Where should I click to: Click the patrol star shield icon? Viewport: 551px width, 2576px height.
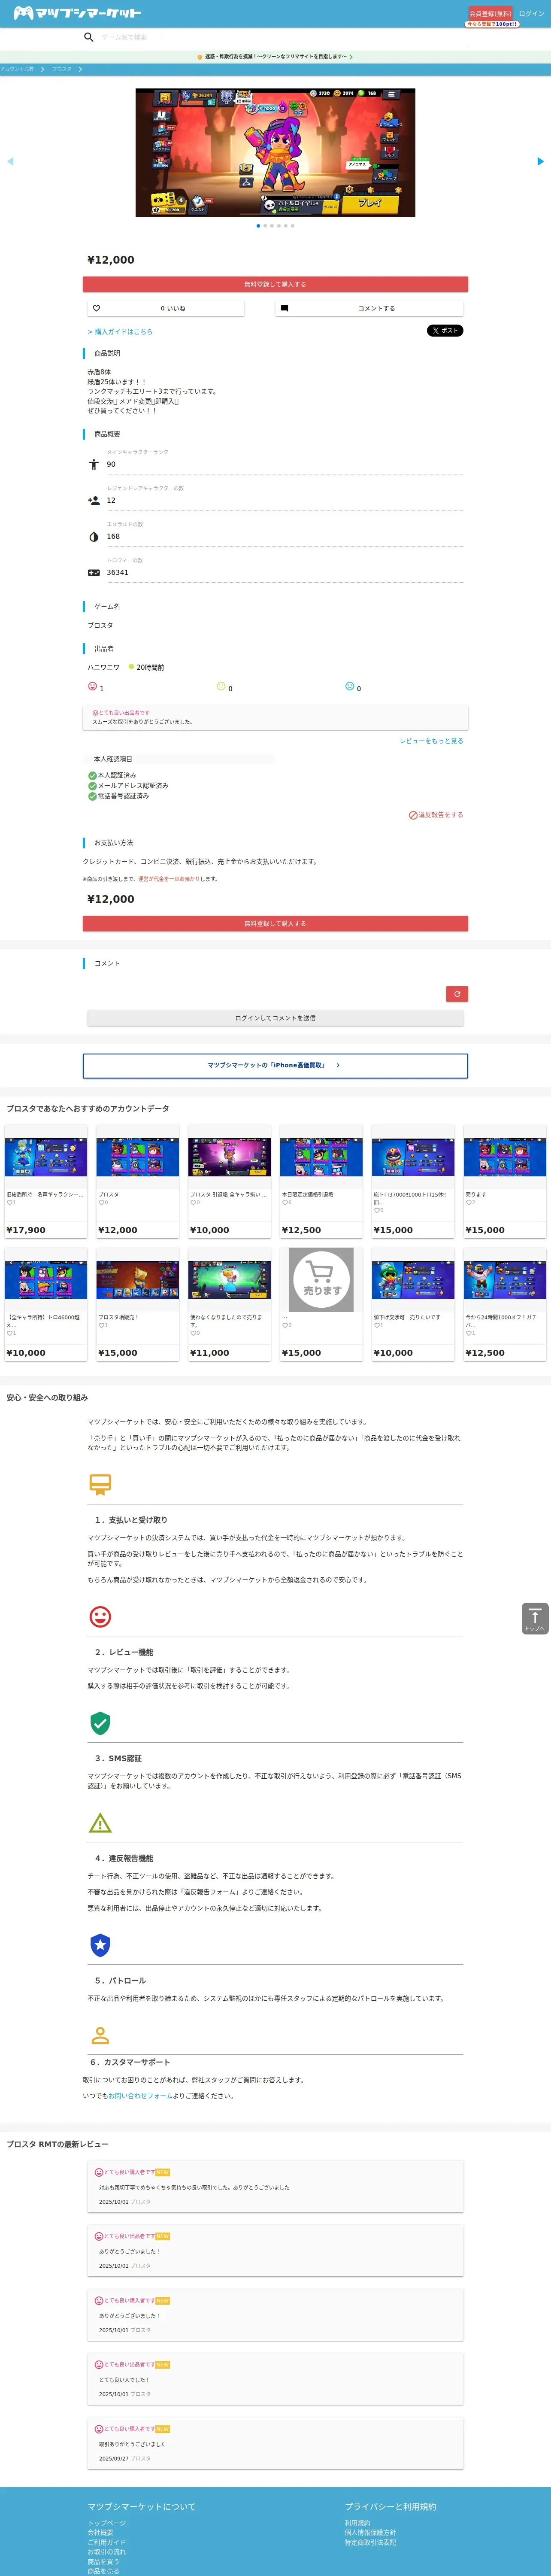click(x=100, y=1945)
